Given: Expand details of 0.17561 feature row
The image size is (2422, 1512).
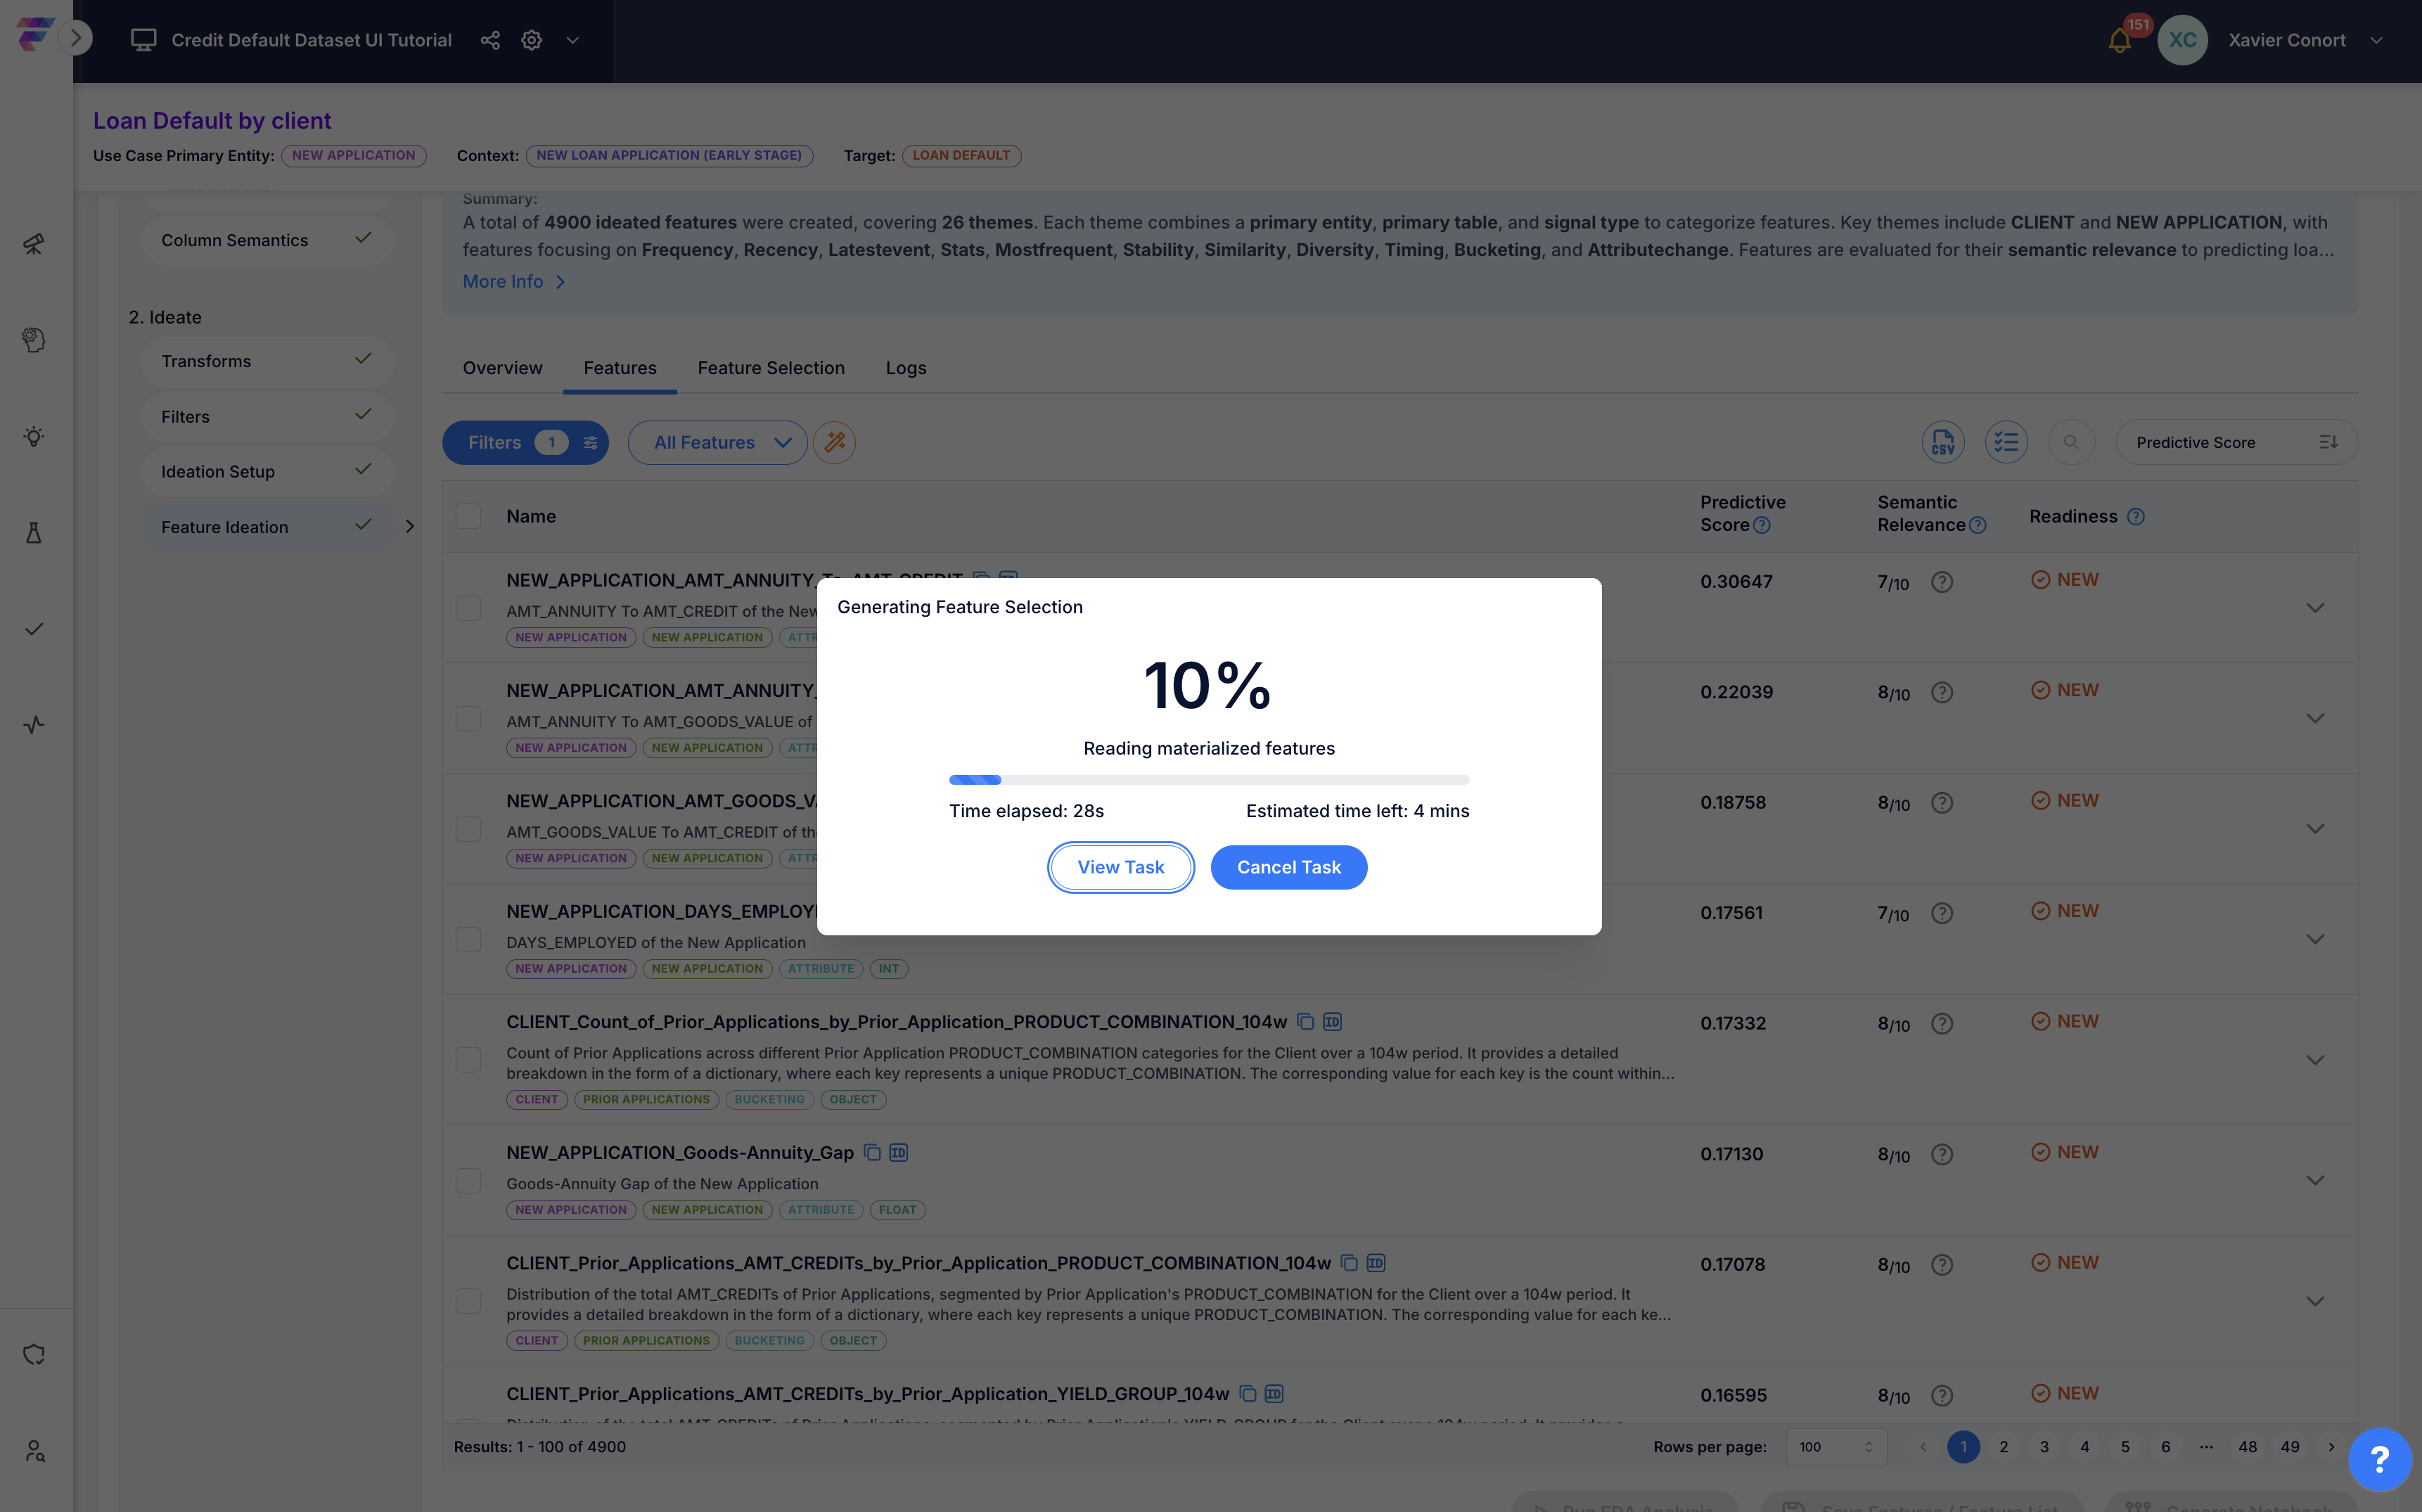Looking at the screenshot, I should click(2315, 939).
